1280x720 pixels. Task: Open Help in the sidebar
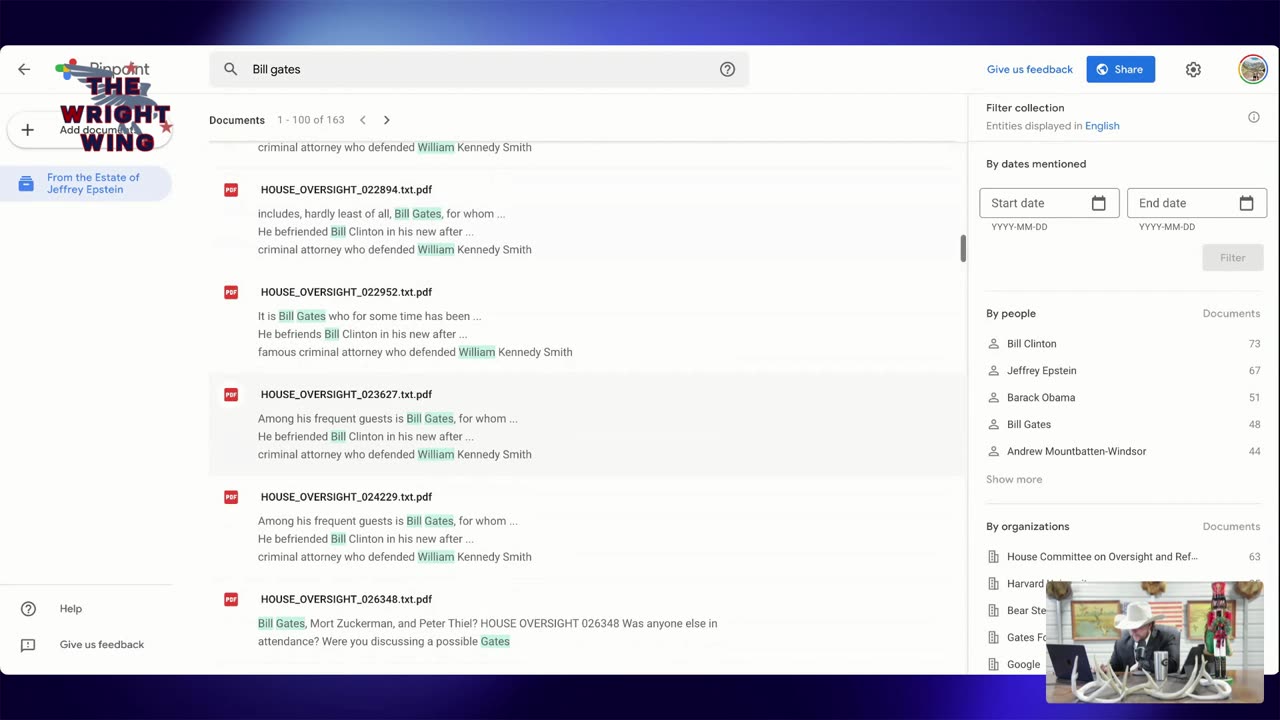coord(70,609)
